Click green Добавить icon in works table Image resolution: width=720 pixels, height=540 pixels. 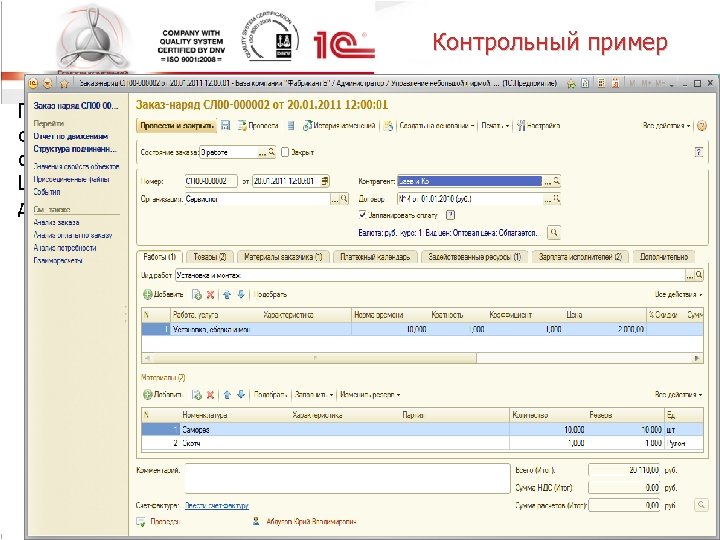pos(148,295)
